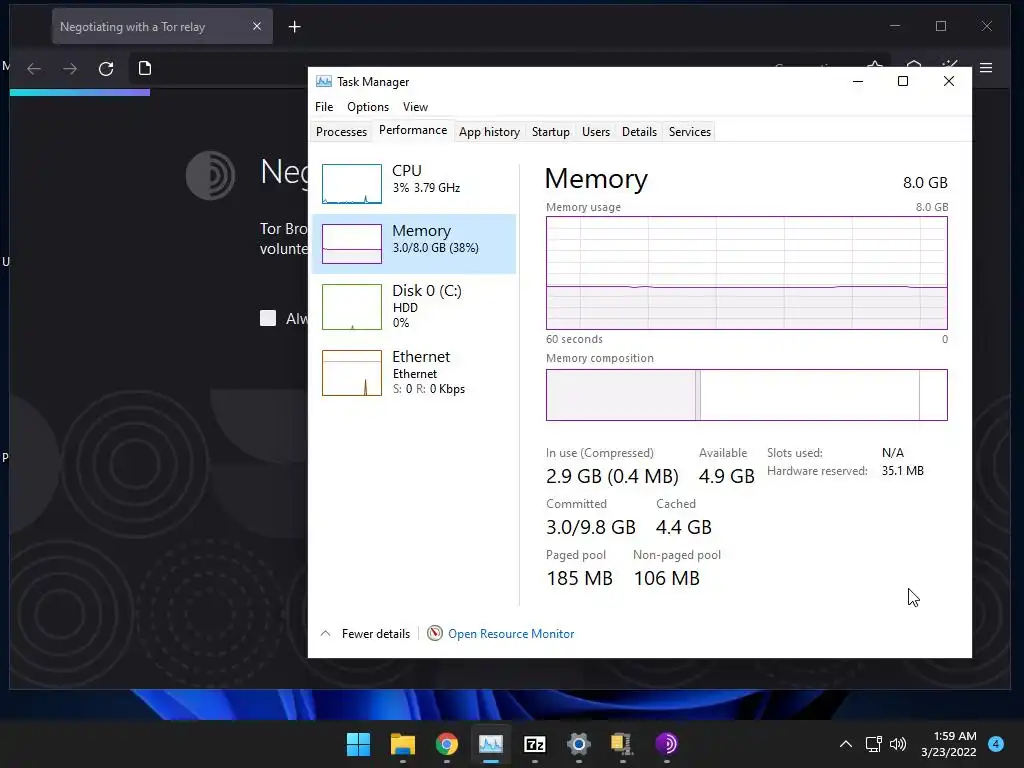
Task: Open the Users tab
Action: pyautogui.click(x=596, y=131)
